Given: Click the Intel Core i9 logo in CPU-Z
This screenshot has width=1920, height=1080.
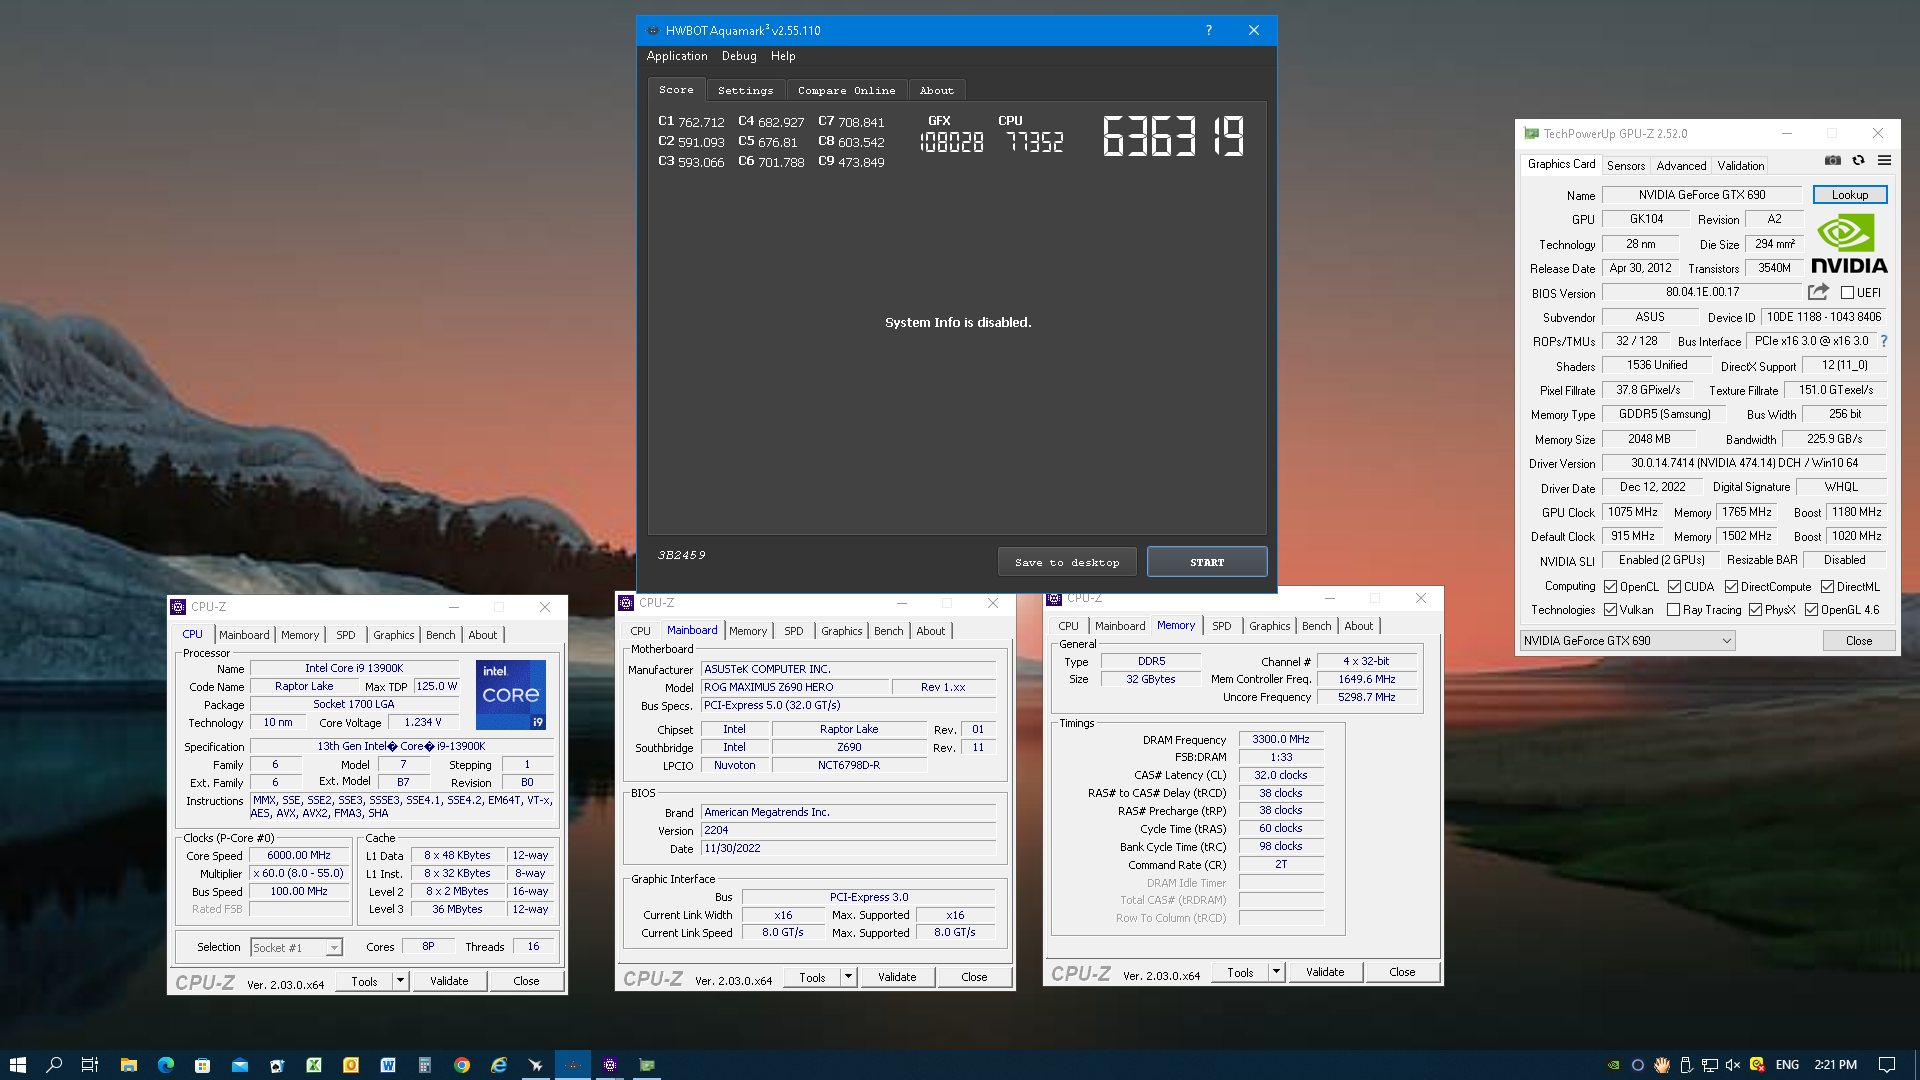Looking at the screenshot, I should click(x=510, y=694).
